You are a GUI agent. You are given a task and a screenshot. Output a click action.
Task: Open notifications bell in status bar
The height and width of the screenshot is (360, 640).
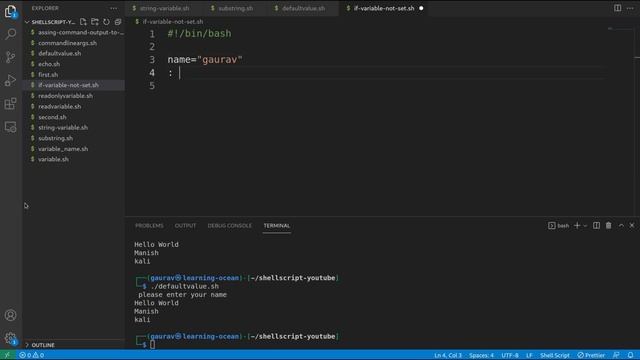click(x=631, y=355)
